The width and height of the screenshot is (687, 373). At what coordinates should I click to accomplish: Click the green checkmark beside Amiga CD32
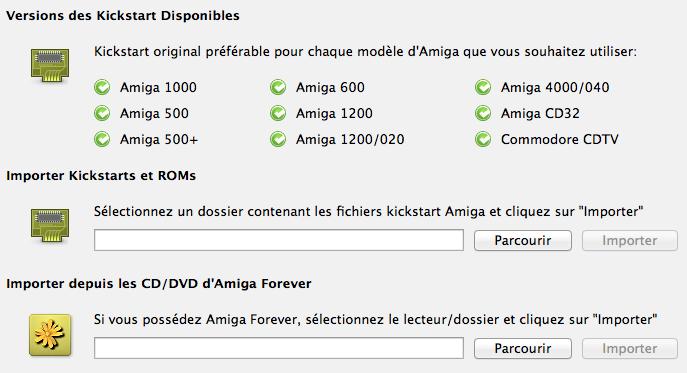(483, 113)
